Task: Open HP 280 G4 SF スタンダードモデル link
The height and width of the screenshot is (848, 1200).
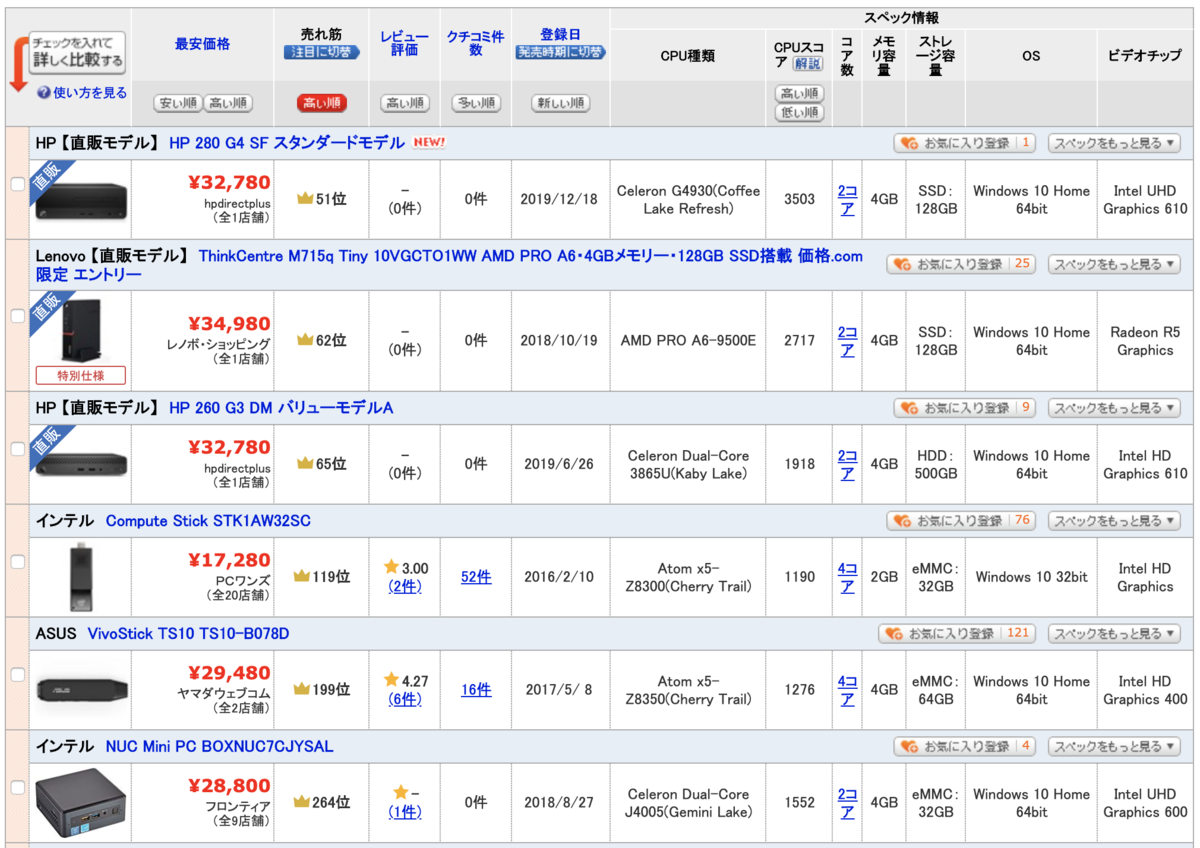Action: [x=286, y=143]
